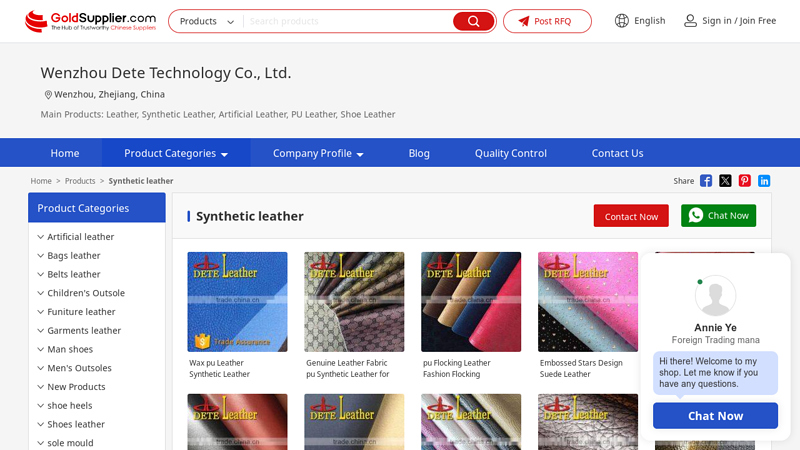Viewport: 800px width, 450px height.
Task: Expand the Garments leather category chevron
Action: 41,331
